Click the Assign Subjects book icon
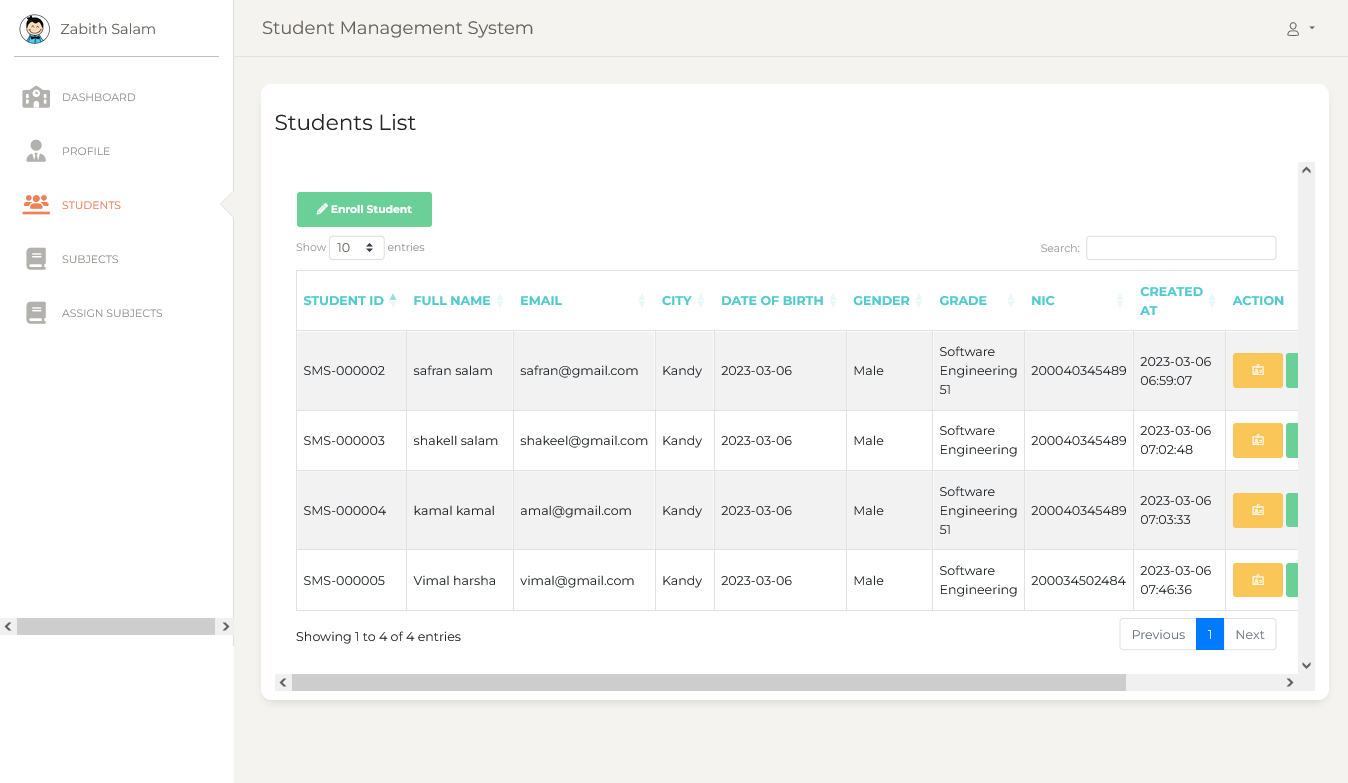 [36, 313]
